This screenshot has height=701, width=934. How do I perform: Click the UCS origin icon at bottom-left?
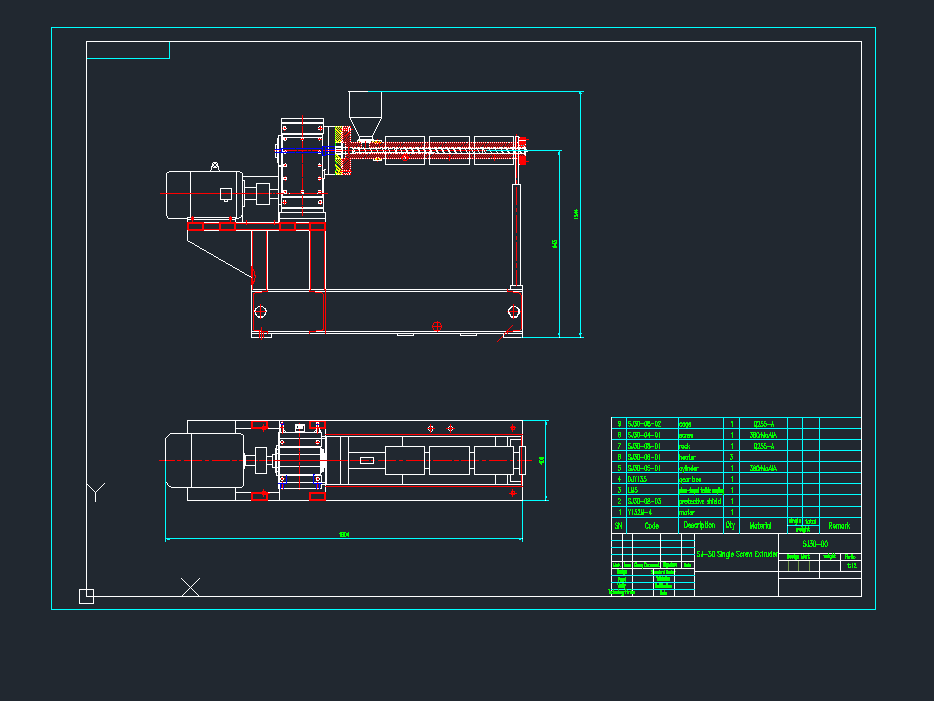(86, 596)
